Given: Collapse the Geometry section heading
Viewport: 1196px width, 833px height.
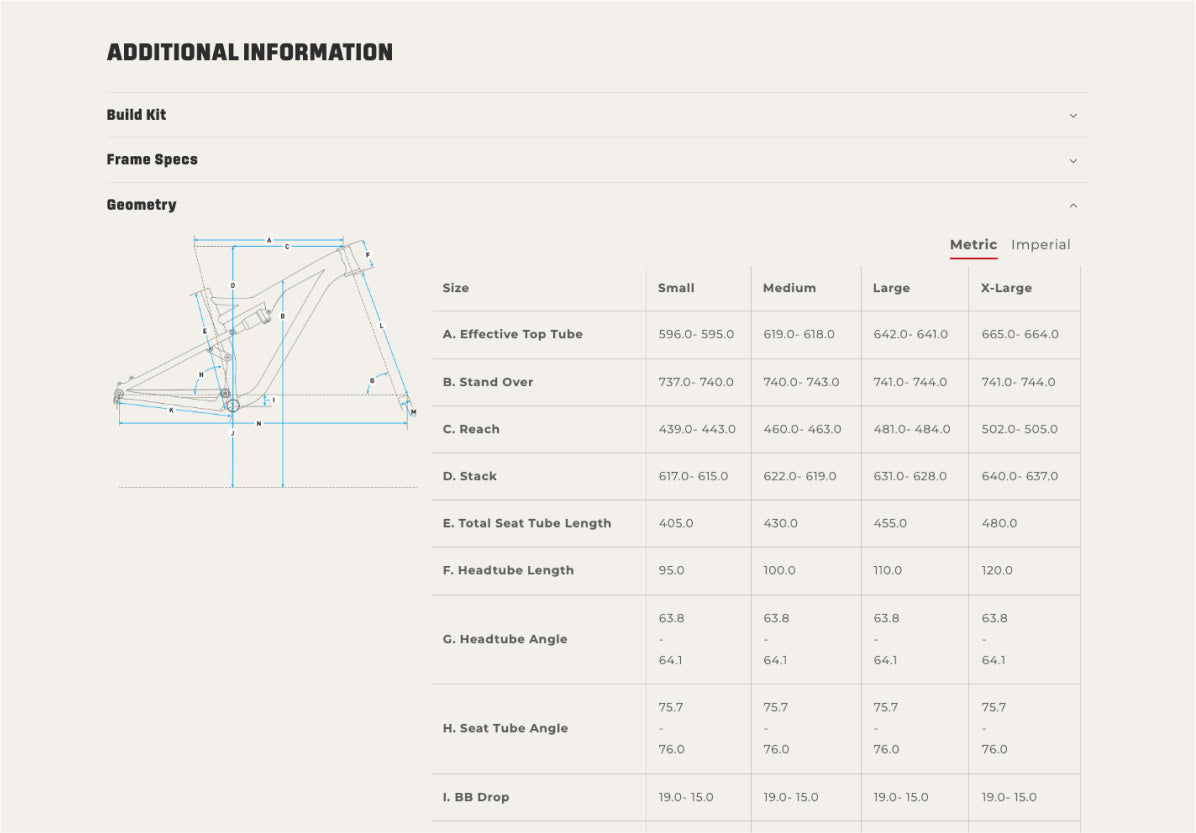Looking at the screenshot, I should (x=141, y=205).
